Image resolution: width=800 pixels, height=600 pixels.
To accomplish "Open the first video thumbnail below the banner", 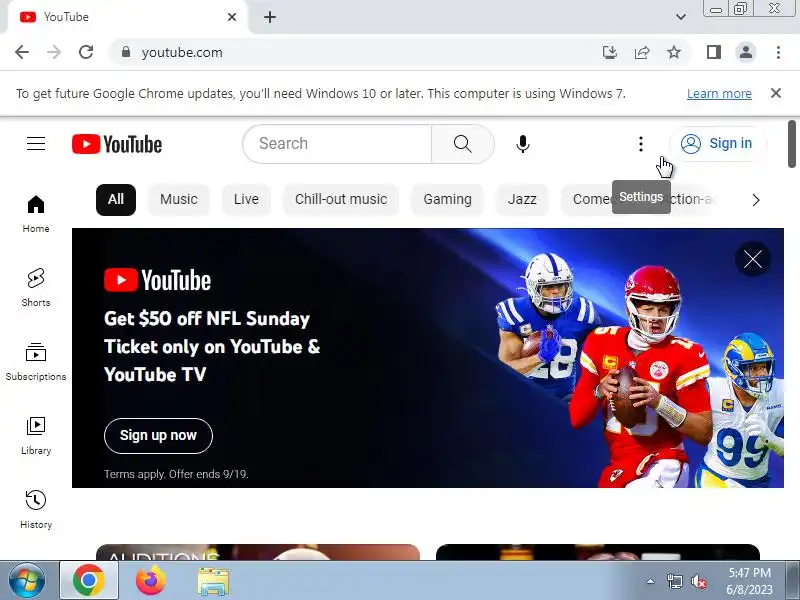I will (x=258, y=552).
